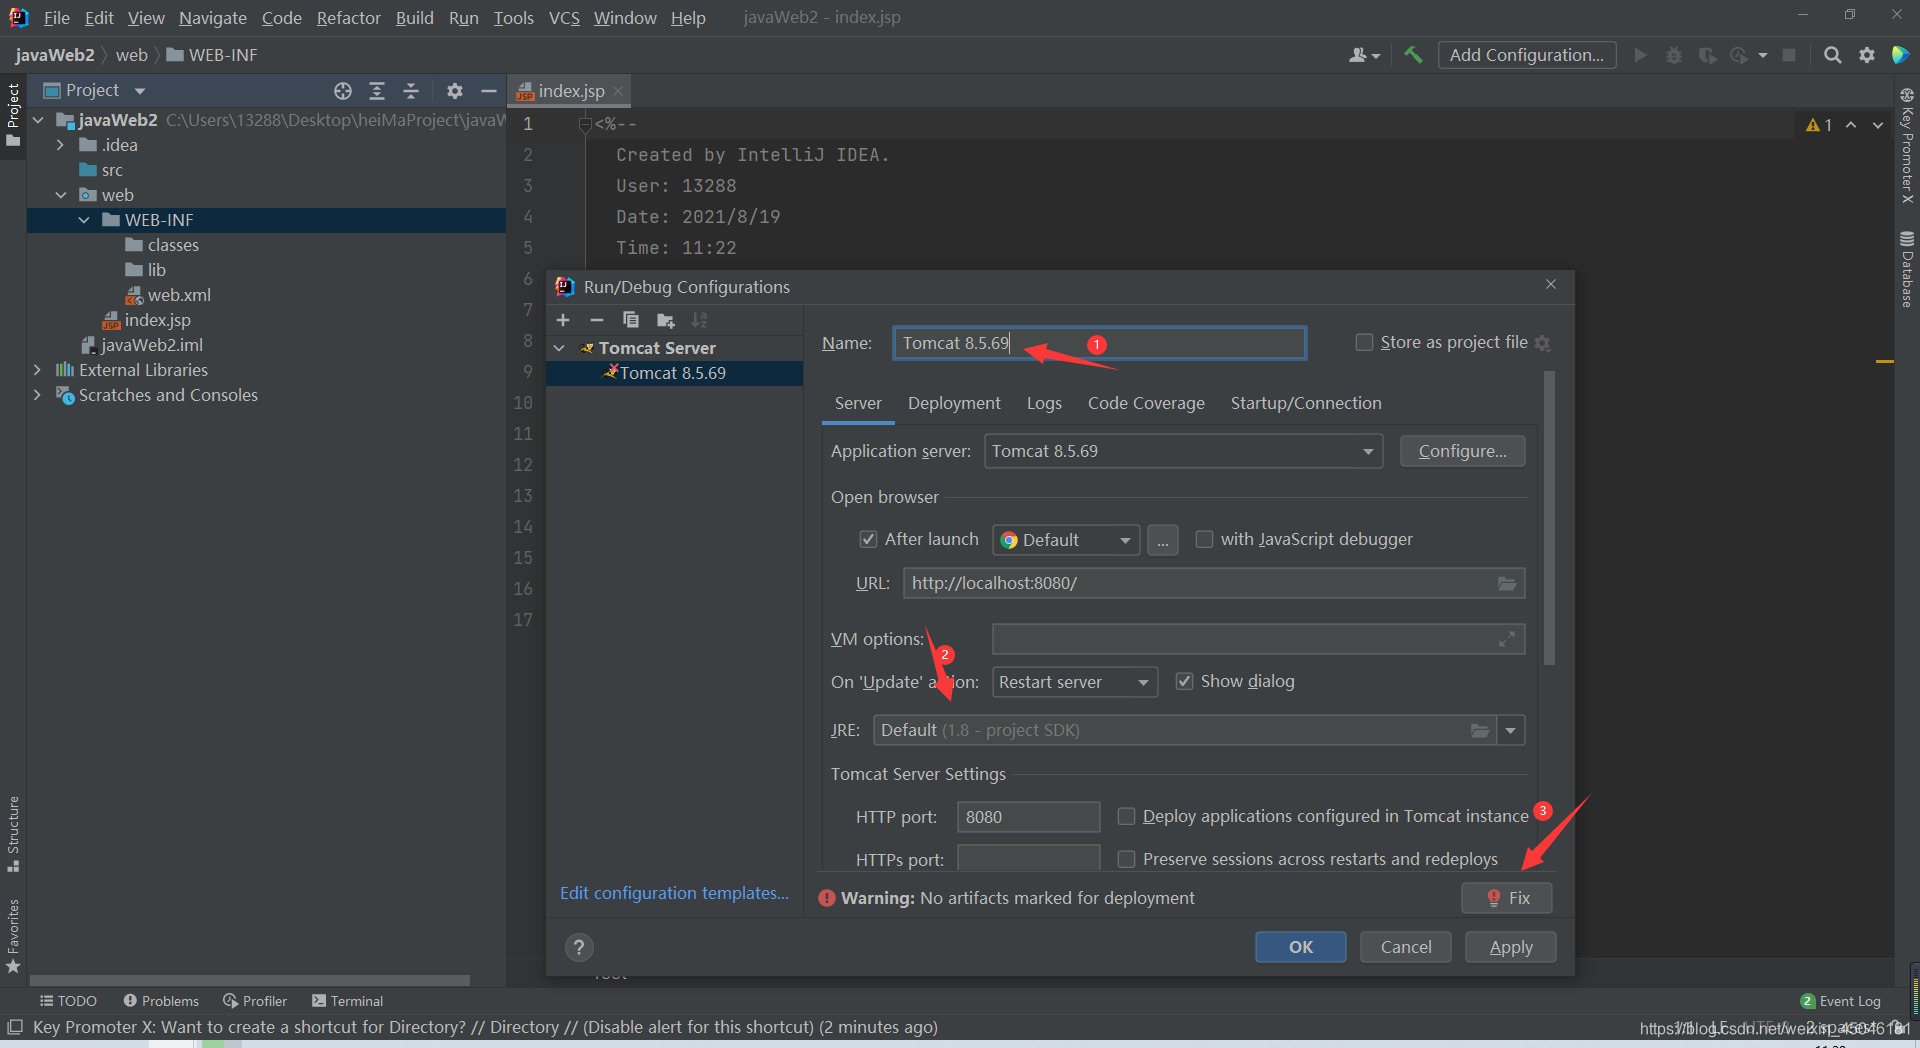The height and width of the screenshot is (1048, 1920).
Task: Enable Deploy applications configured in Tomcat instance
Action: click(x=1126, y=816)
